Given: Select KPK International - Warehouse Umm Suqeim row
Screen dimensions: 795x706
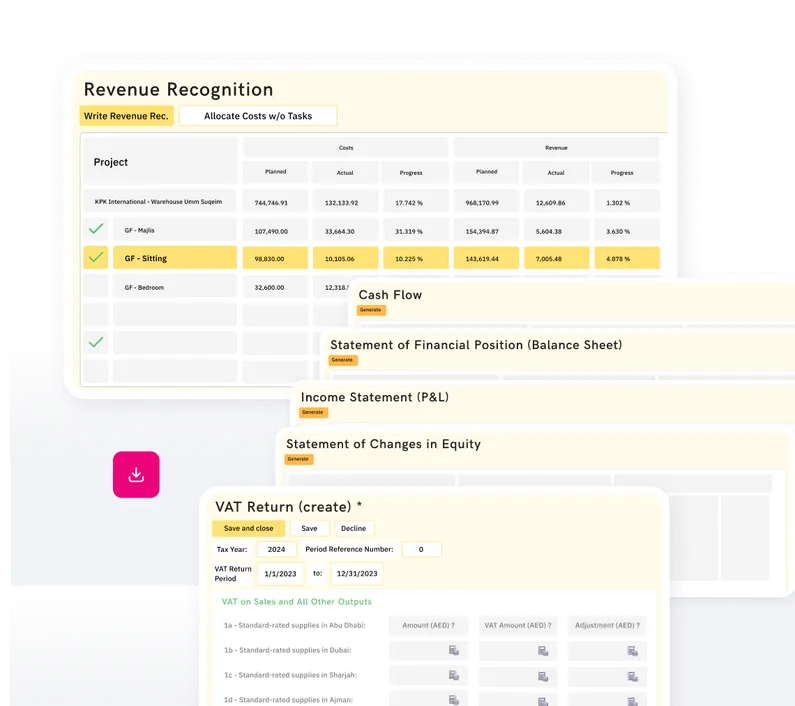Looking at the screenshot, I should point(159,201).
